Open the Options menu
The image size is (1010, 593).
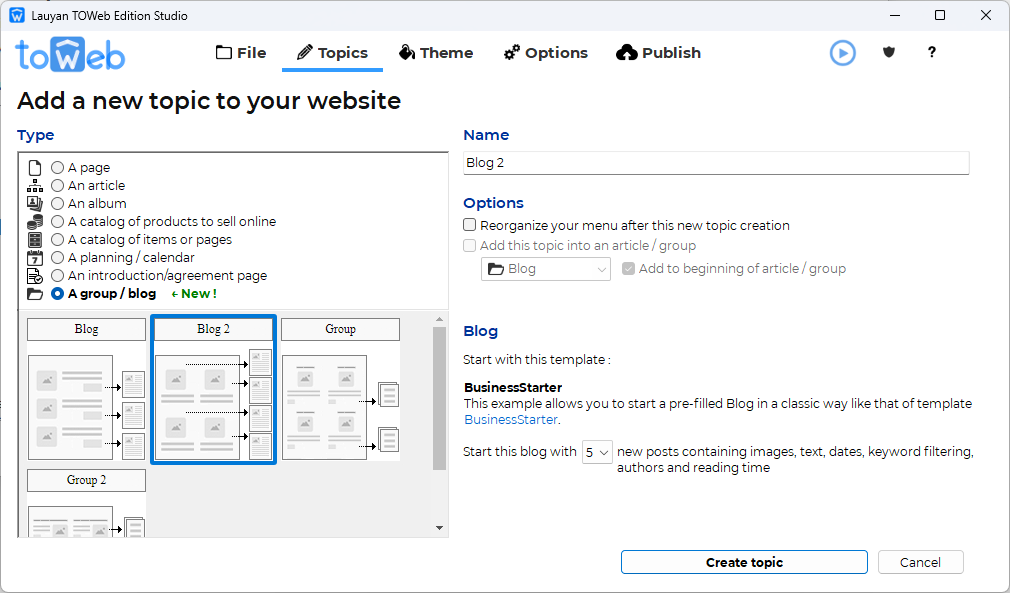coord(546,53)
